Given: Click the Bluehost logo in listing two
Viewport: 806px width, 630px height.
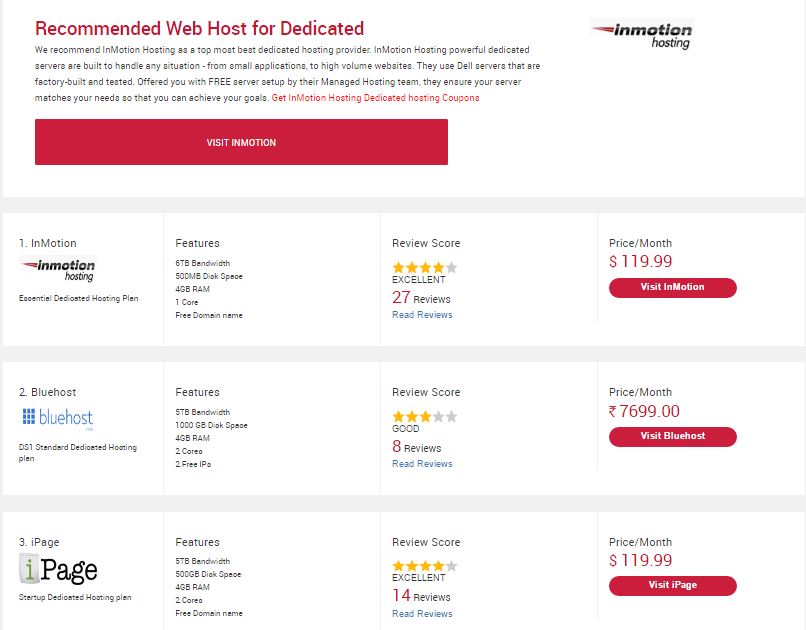Looking at the screenshot, I should point(58,418).
